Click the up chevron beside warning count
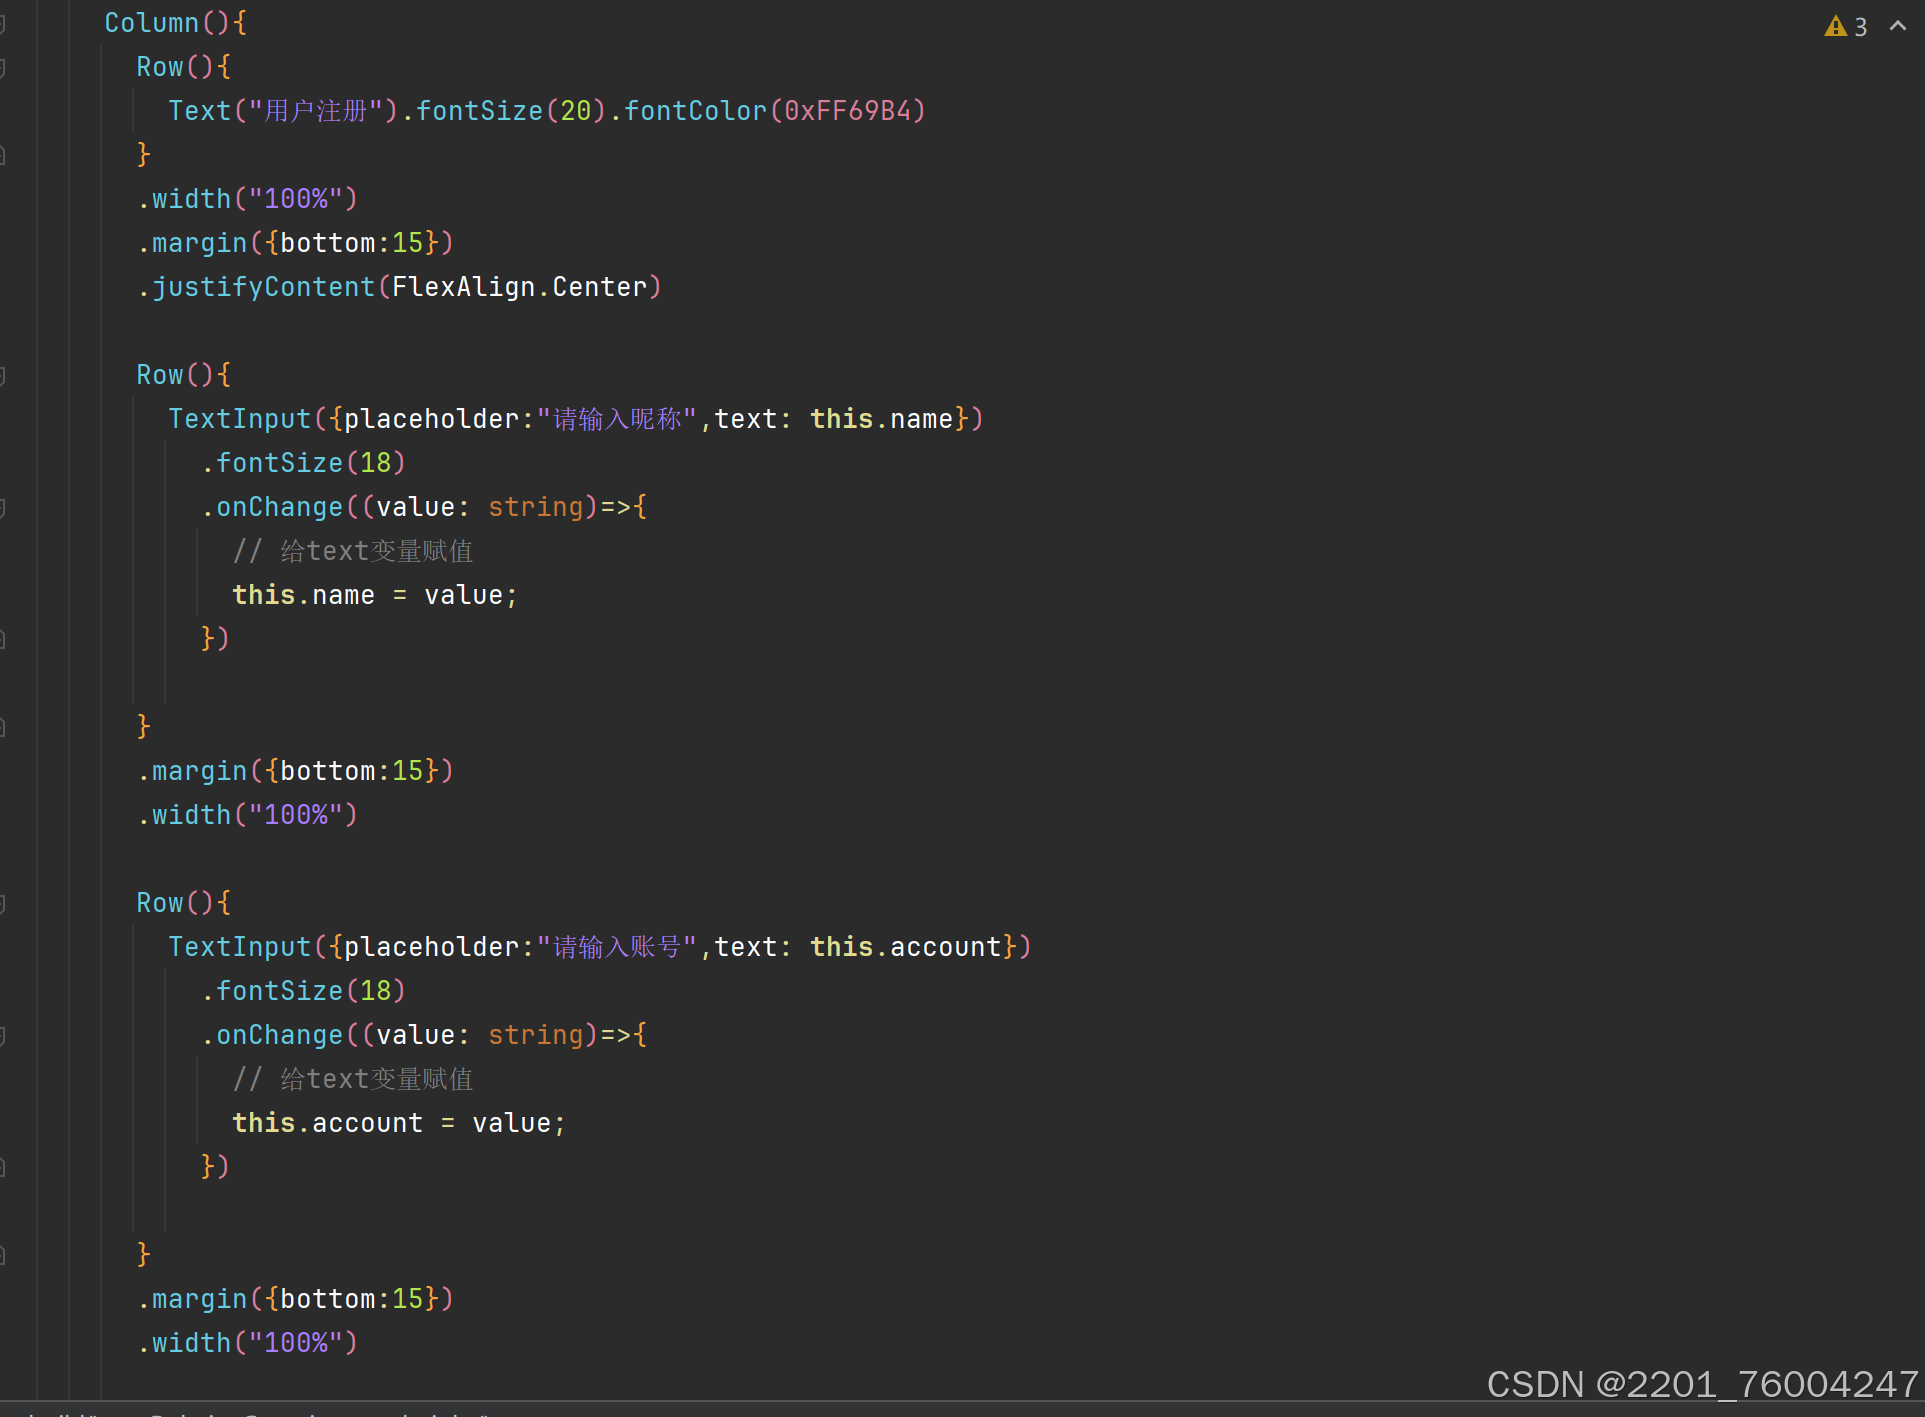This screenshot has height=1417, width=1925. (1897, 26)
